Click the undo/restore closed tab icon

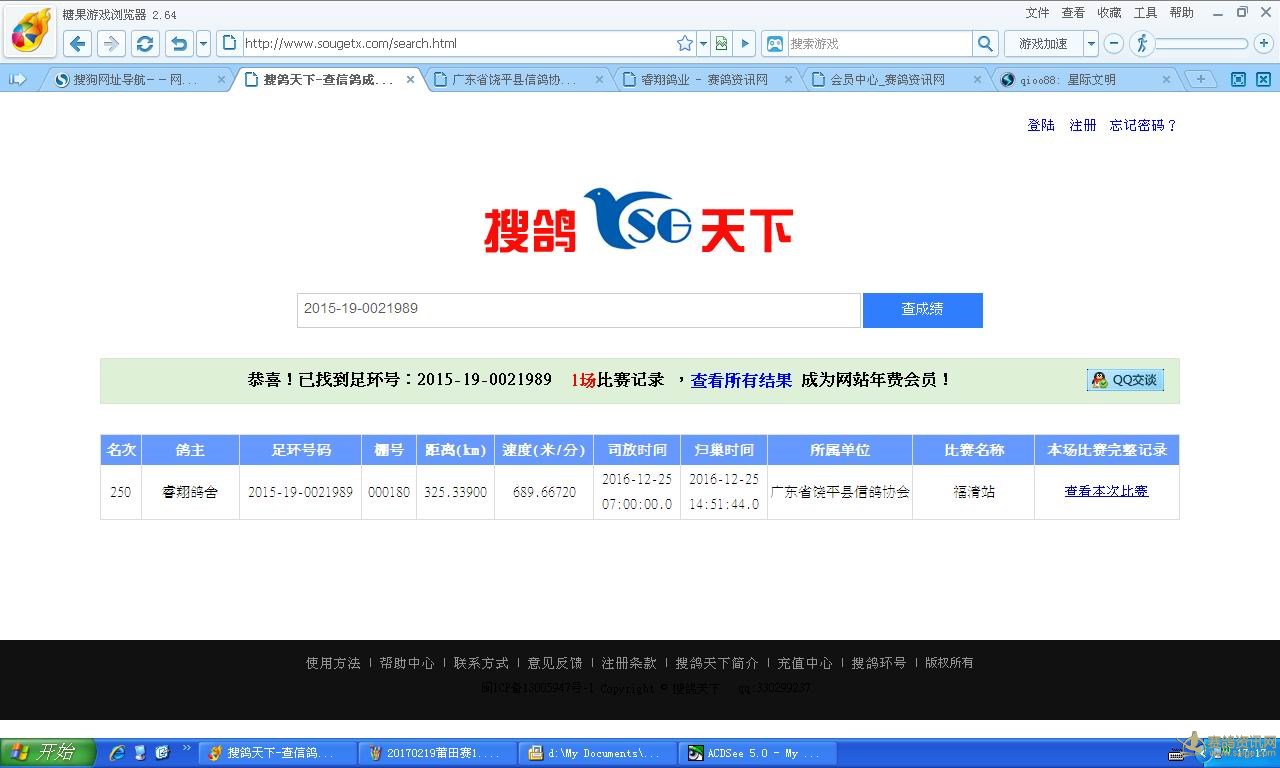(x=179, y=43)
